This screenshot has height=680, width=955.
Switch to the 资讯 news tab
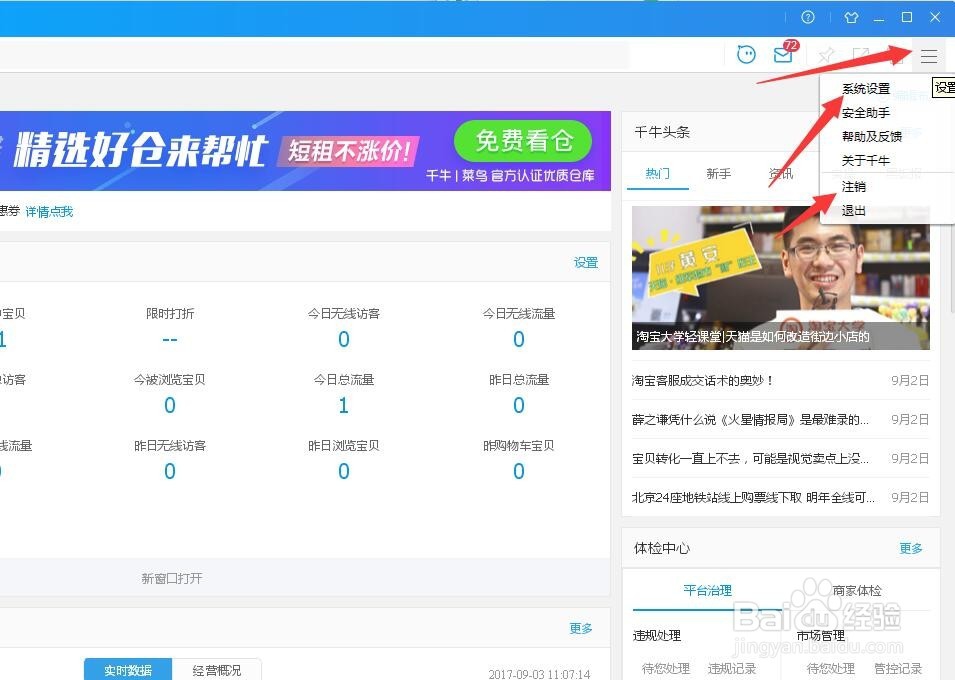pos(781,174)
